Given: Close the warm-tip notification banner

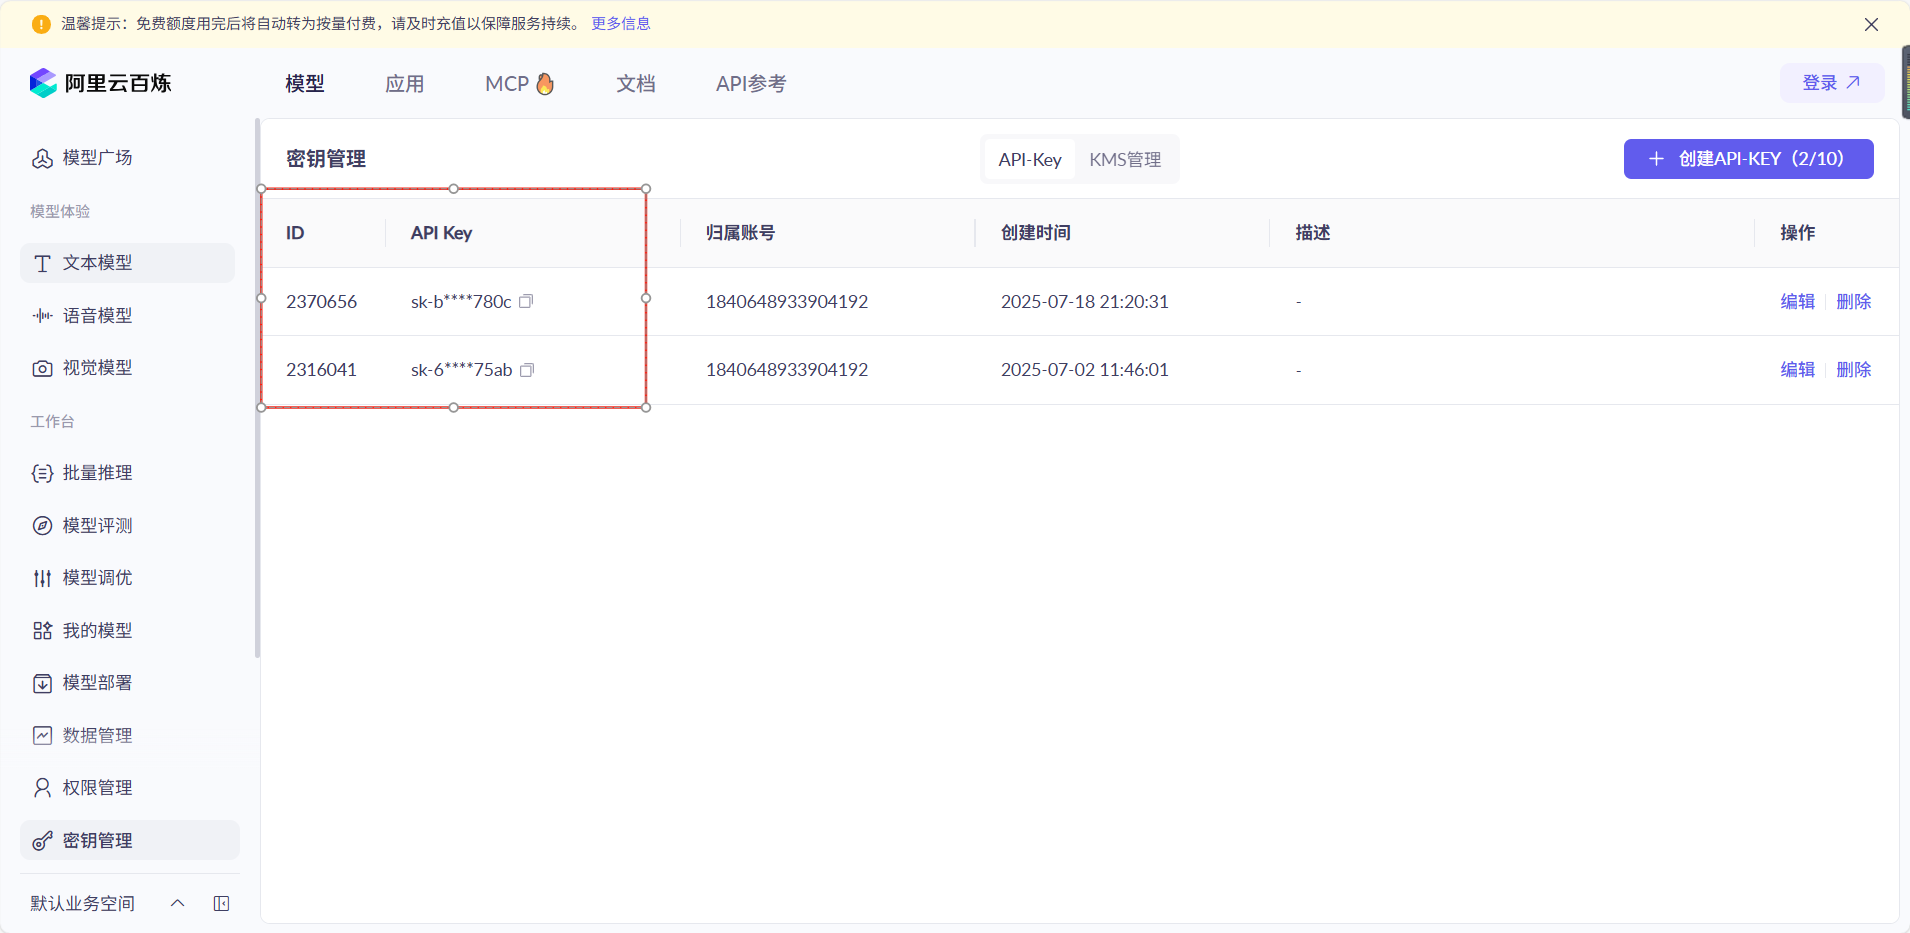Looking at the screenshot, I should 1871,24.
